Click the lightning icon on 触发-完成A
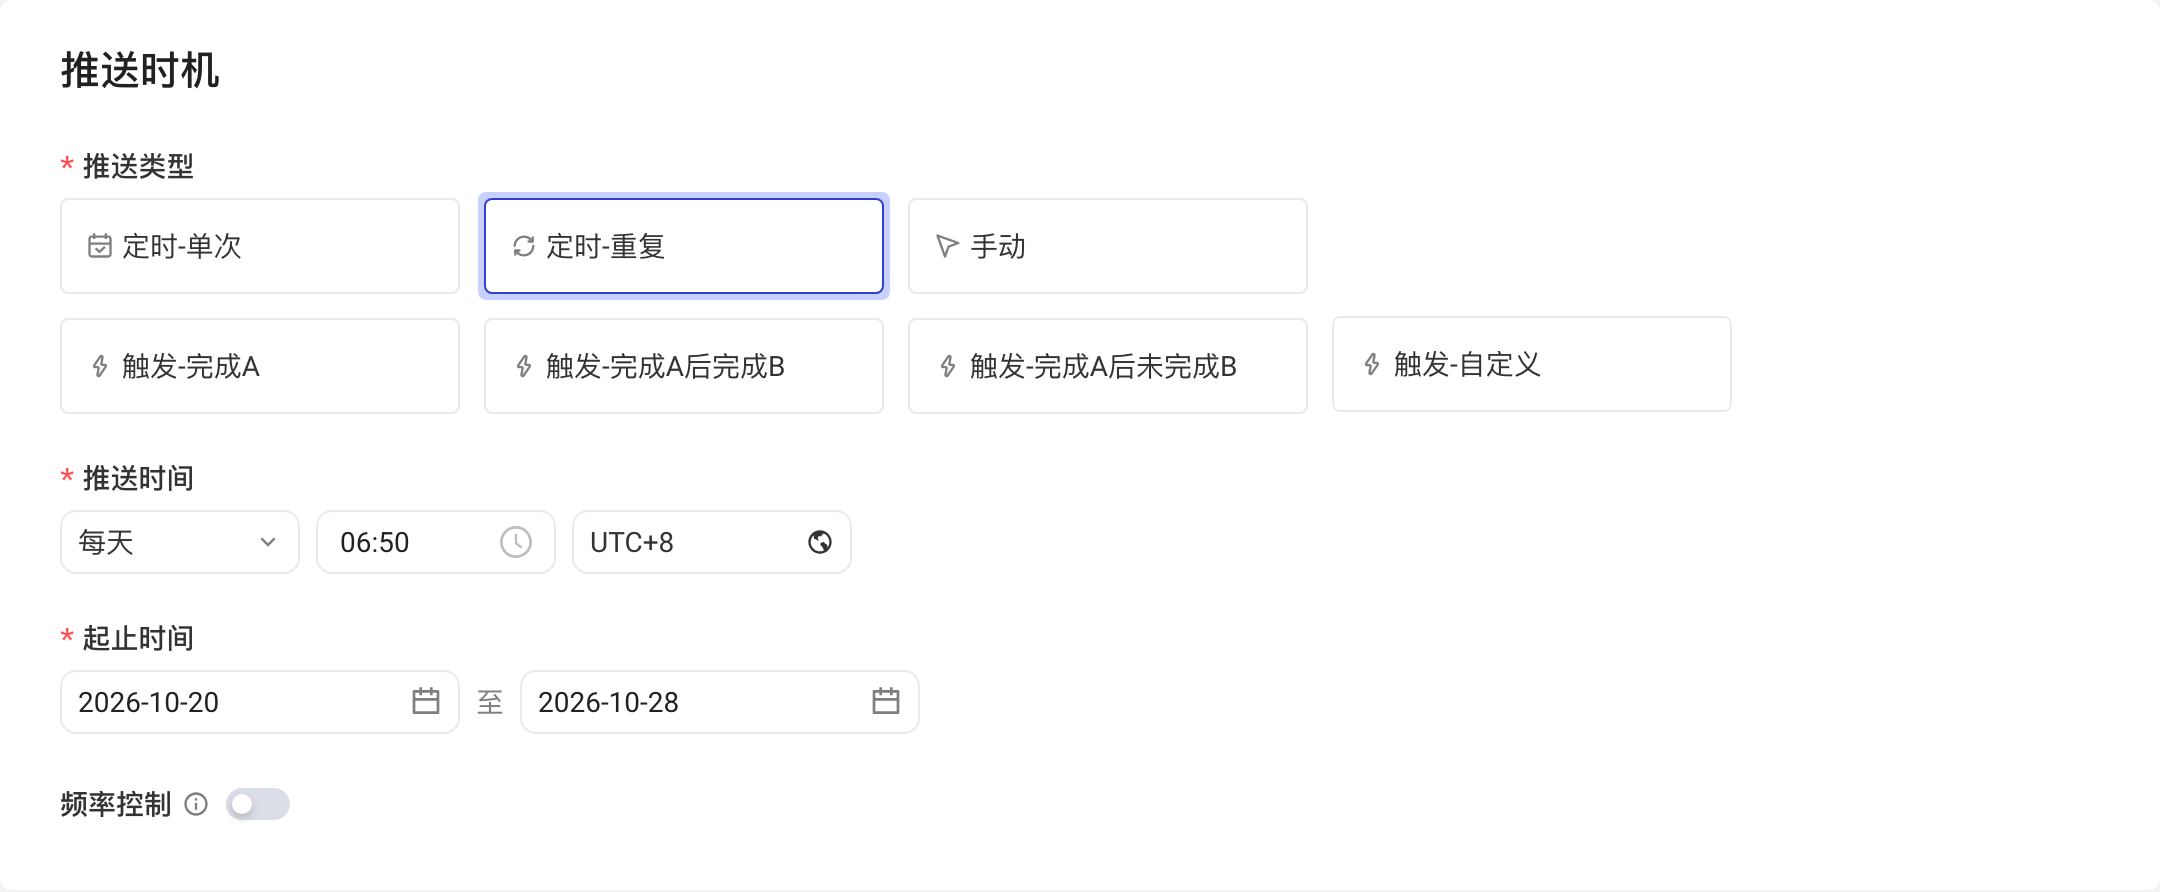2160x892 pixels. point(100,366)
